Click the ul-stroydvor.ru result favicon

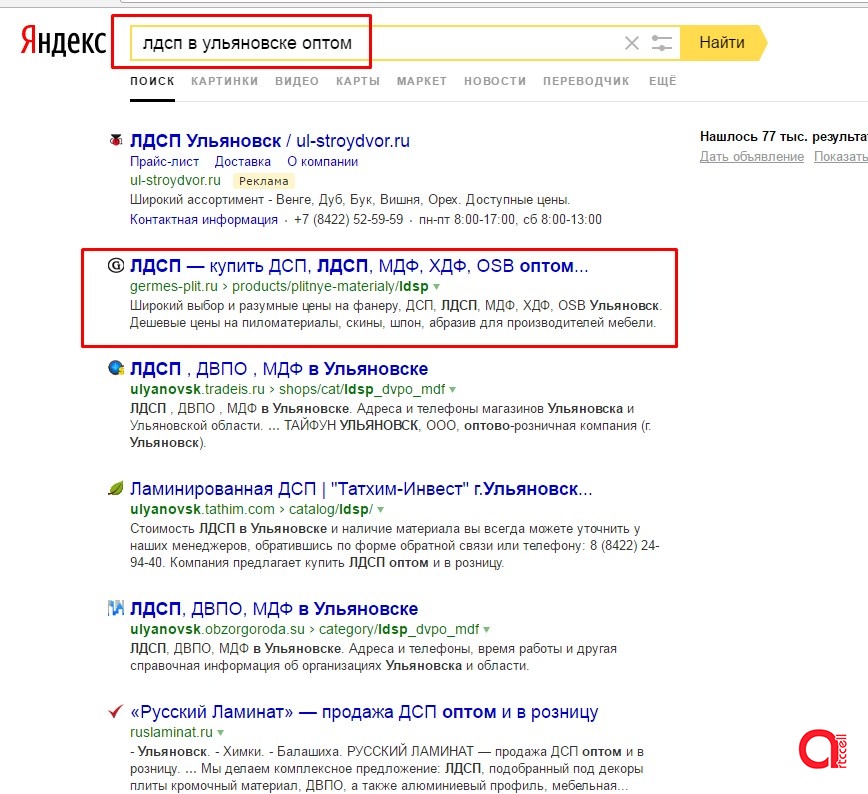pos(116,140)
